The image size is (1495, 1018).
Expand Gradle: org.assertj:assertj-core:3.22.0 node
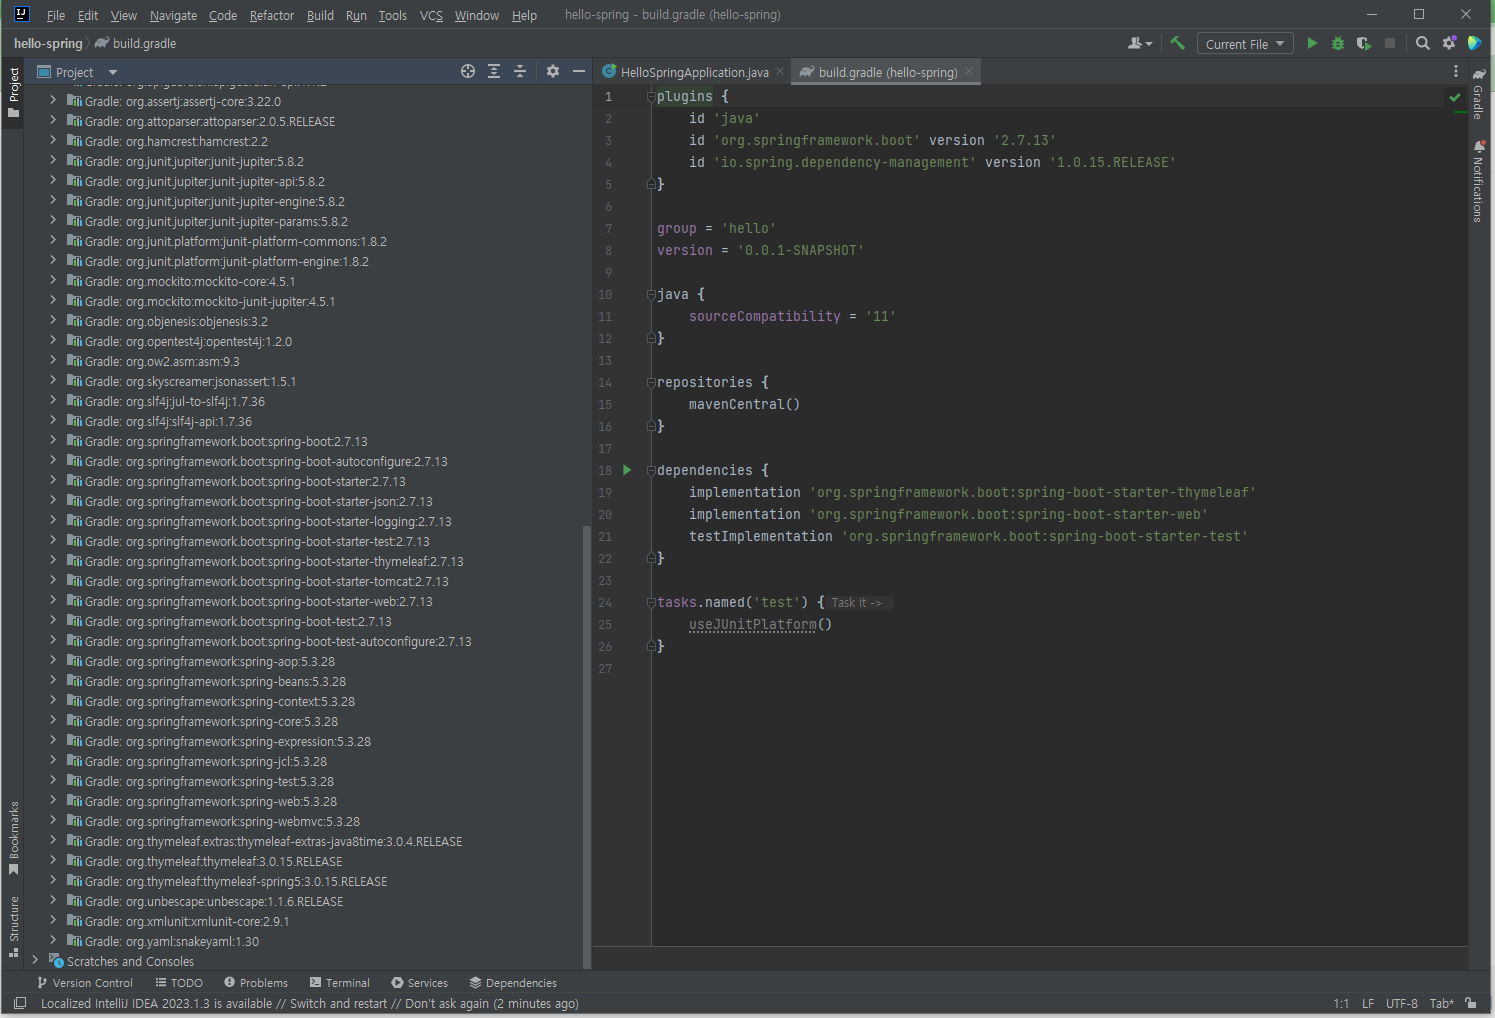[53, 101]
